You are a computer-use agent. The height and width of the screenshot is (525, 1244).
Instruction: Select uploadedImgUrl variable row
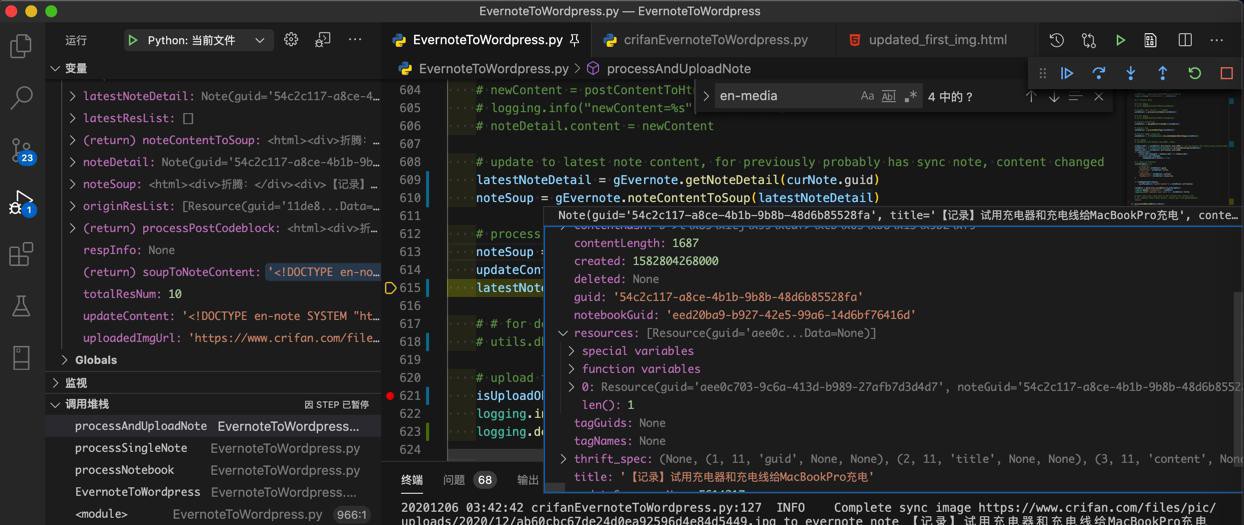click(214, 338)
